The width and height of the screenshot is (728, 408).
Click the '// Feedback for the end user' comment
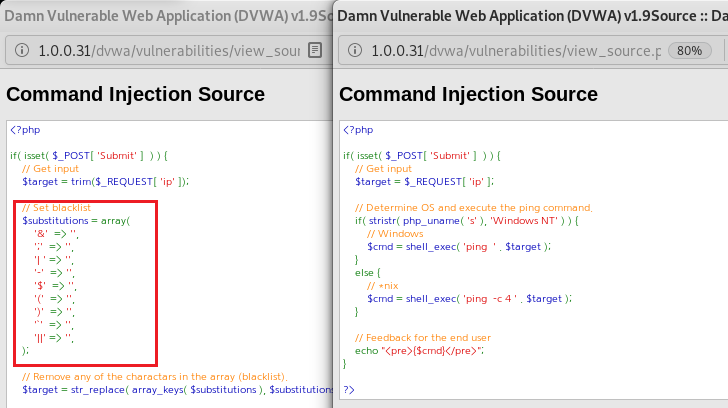tap(422, 337)
